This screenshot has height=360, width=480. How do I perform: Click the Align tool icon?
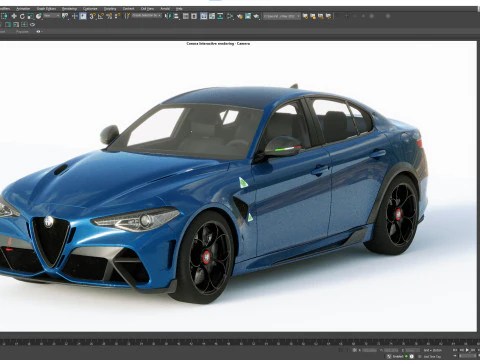click(x=176, y=16)
